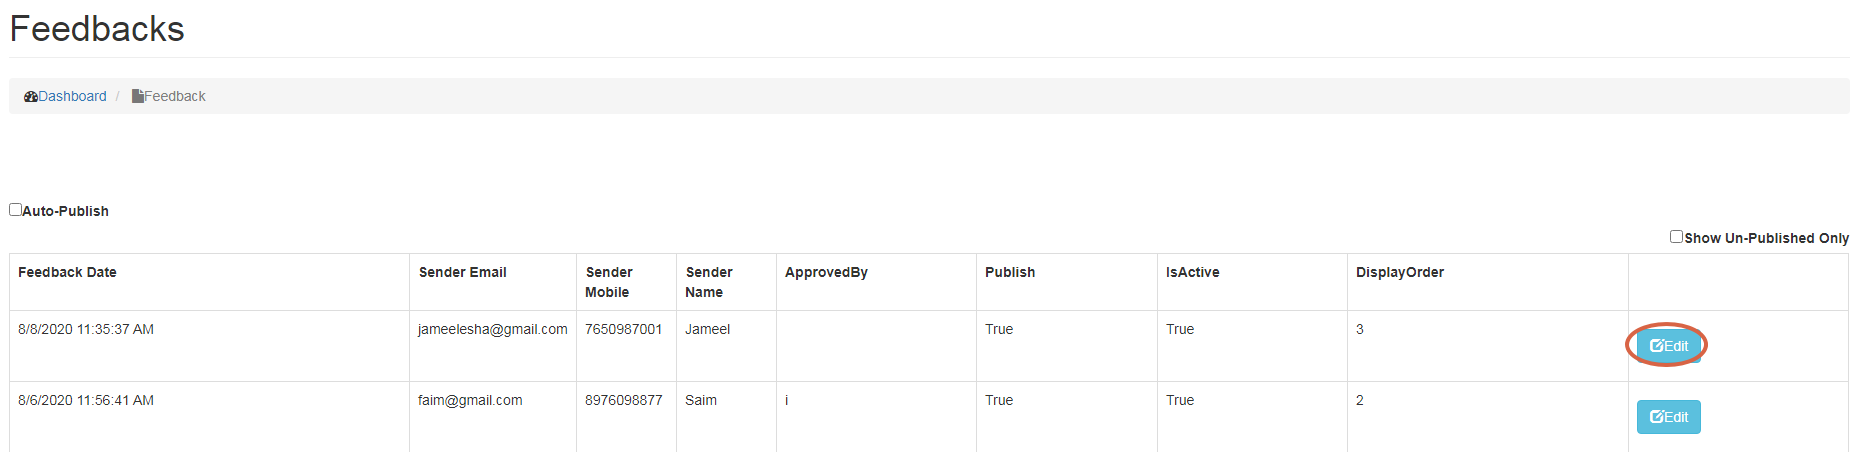Click the Feedback file icon in breadcrumb
This screenshot has height=452, width=1863.
click(x=138, y=97)
